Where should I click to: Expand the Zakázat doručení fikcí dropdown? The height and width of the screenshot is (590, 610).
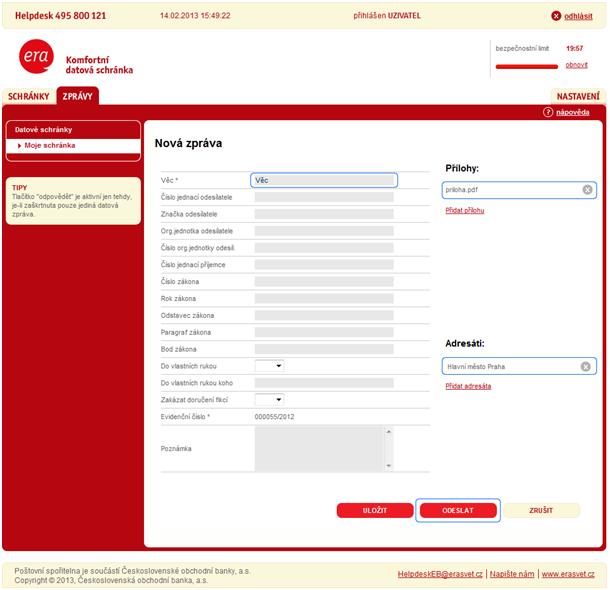pos(269,400)
